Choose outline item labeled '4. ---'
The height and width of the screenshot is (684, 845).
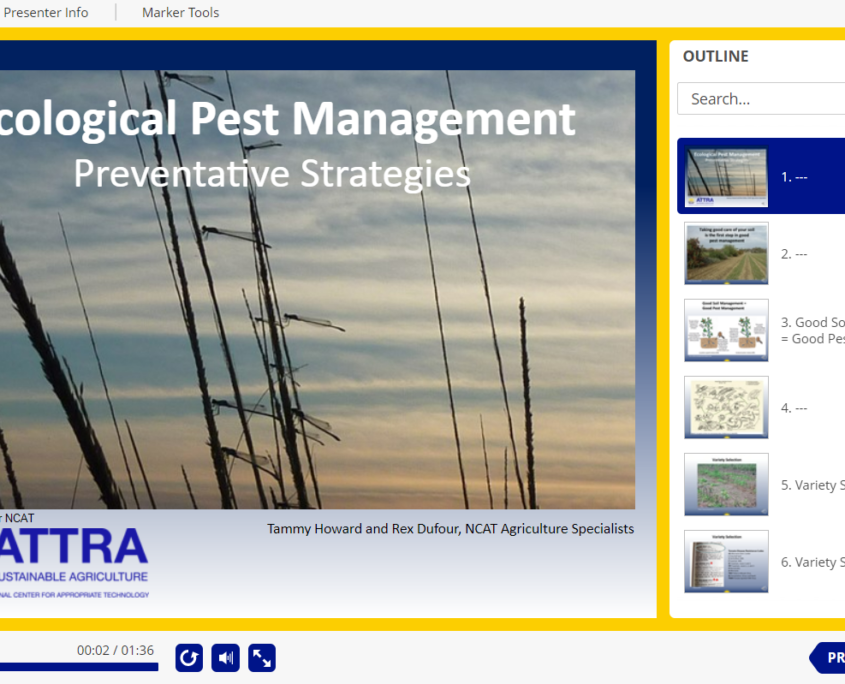[x=794, y=408]
